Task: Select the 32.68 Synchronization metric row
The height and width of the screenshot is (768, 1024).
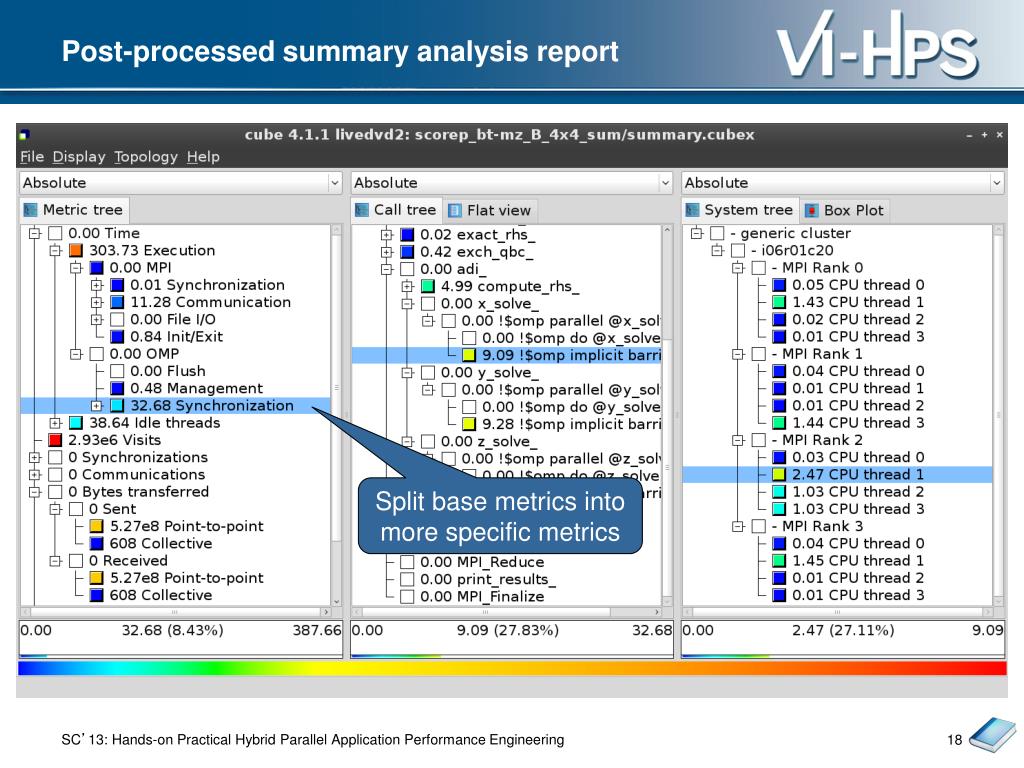Action: pyautogui.click(x=176, y=406)
